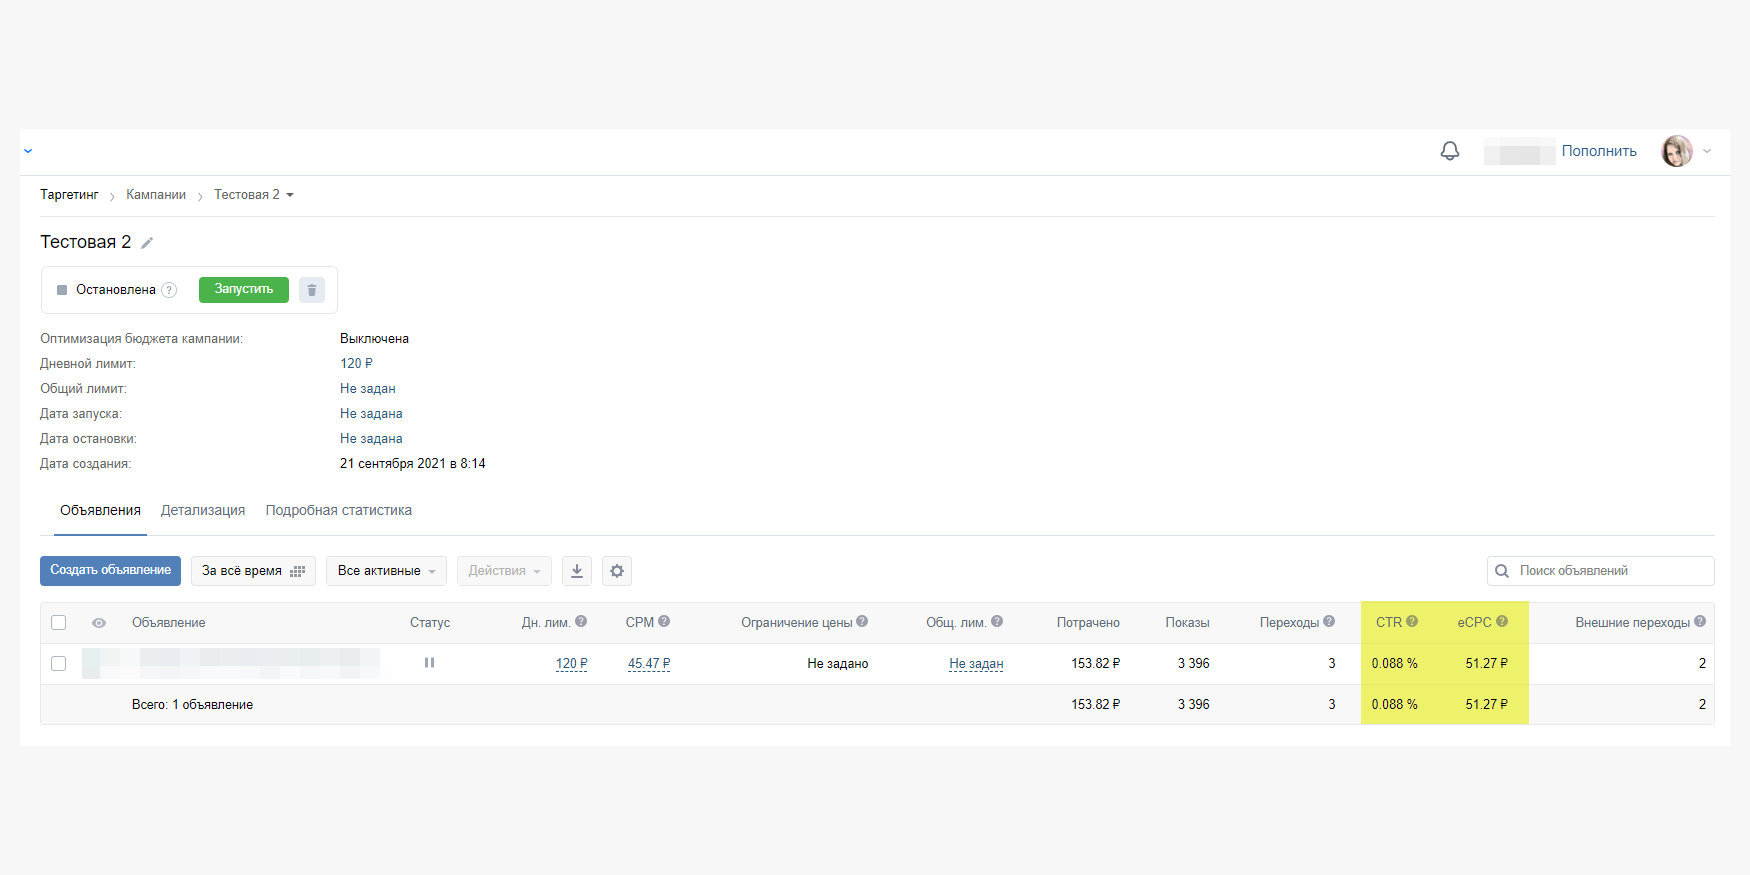Tick the select-all checkbox in table header
This screenshot has width=1750, height=875.
(59, 623)
